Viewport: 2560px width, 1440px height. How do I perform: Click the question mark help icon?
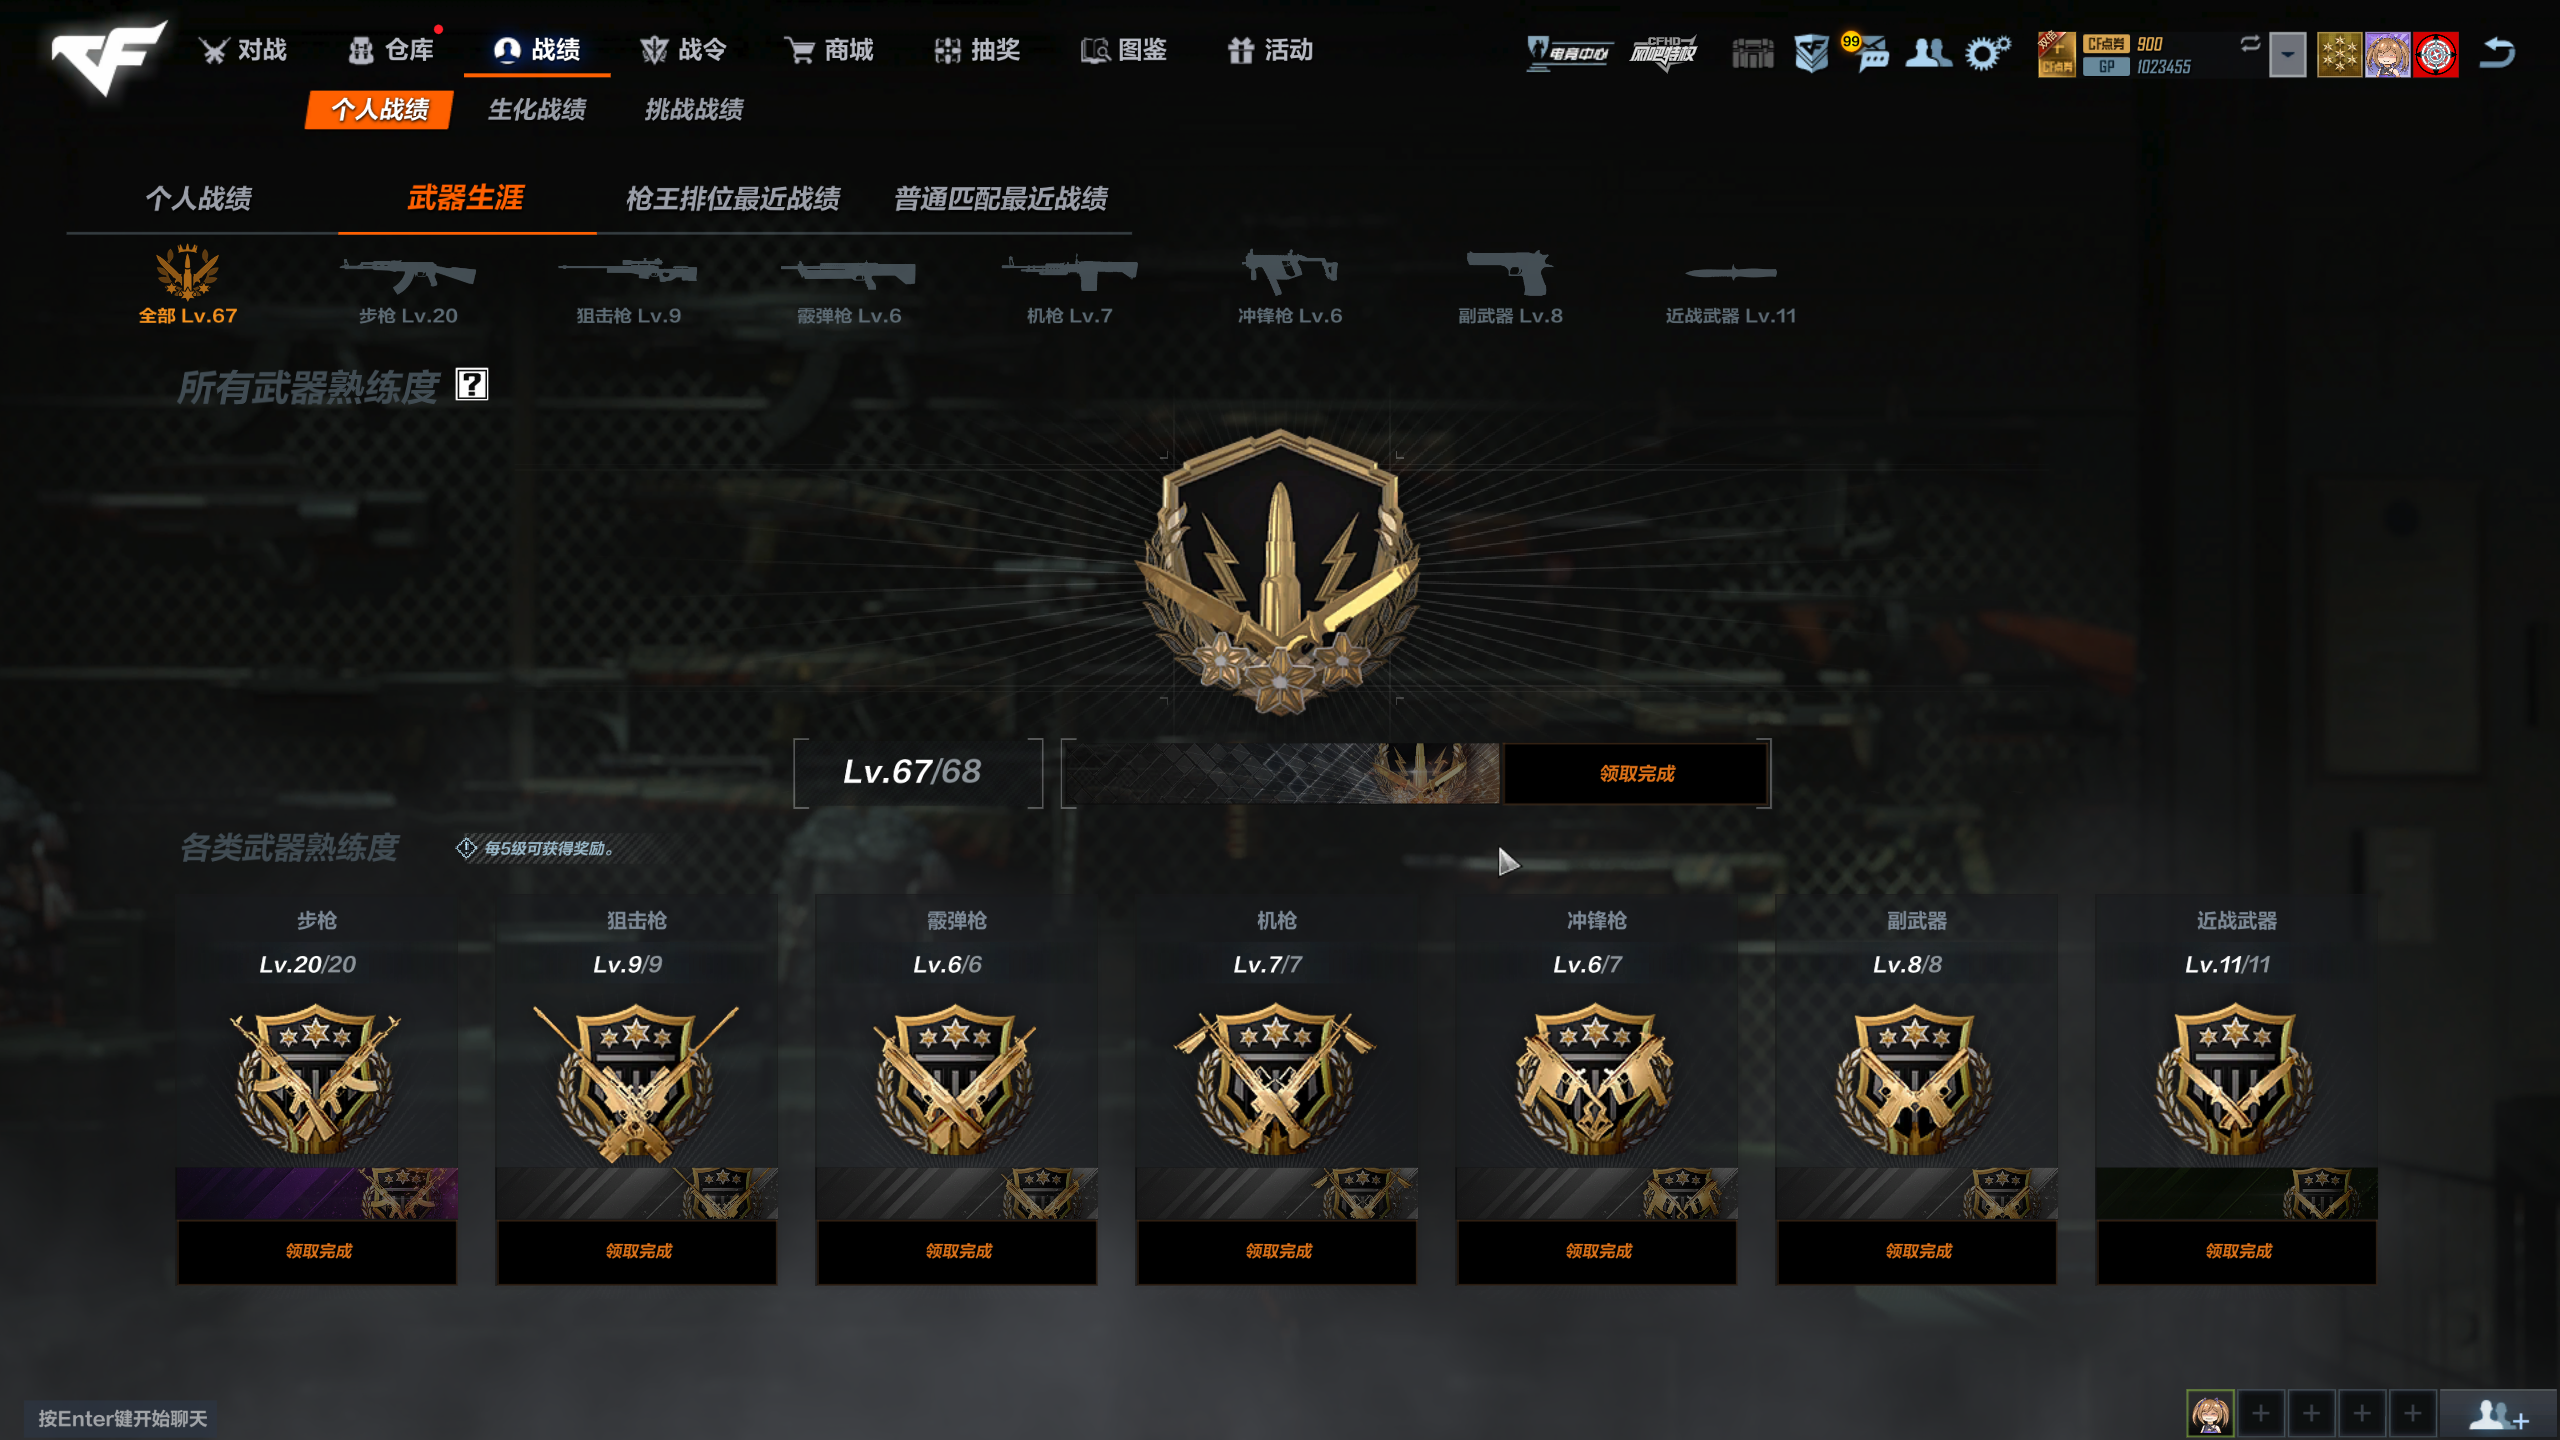point(472,384)
